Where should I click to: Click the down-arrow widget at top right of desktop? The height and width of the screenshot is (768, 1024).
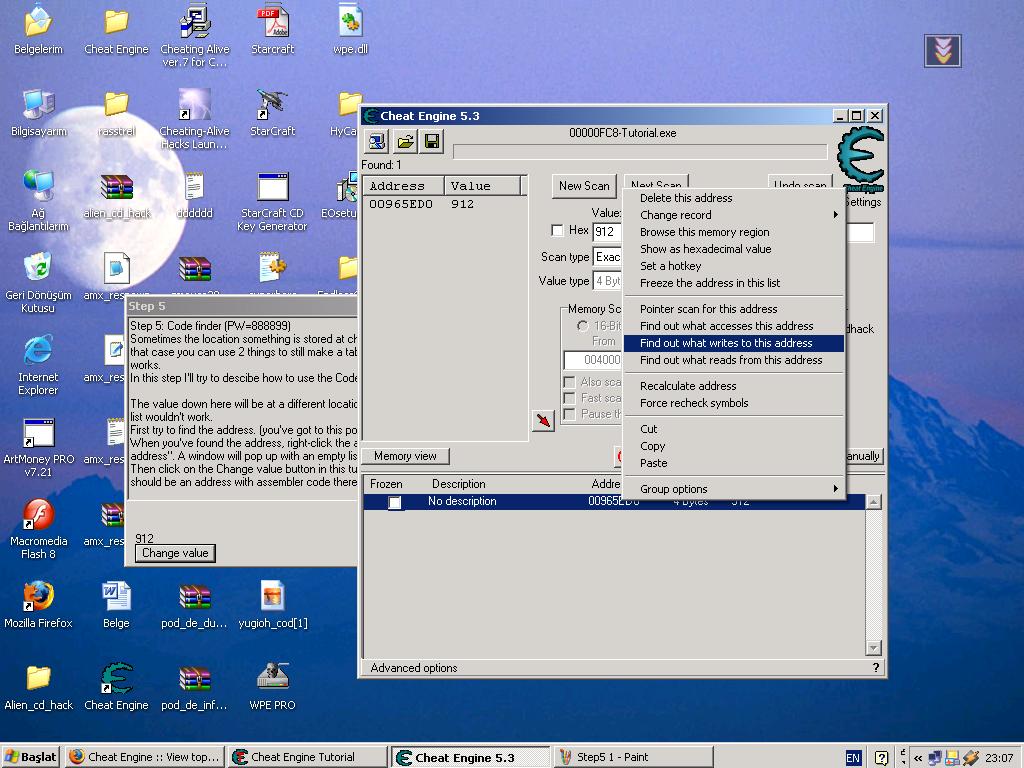point(942,51)
